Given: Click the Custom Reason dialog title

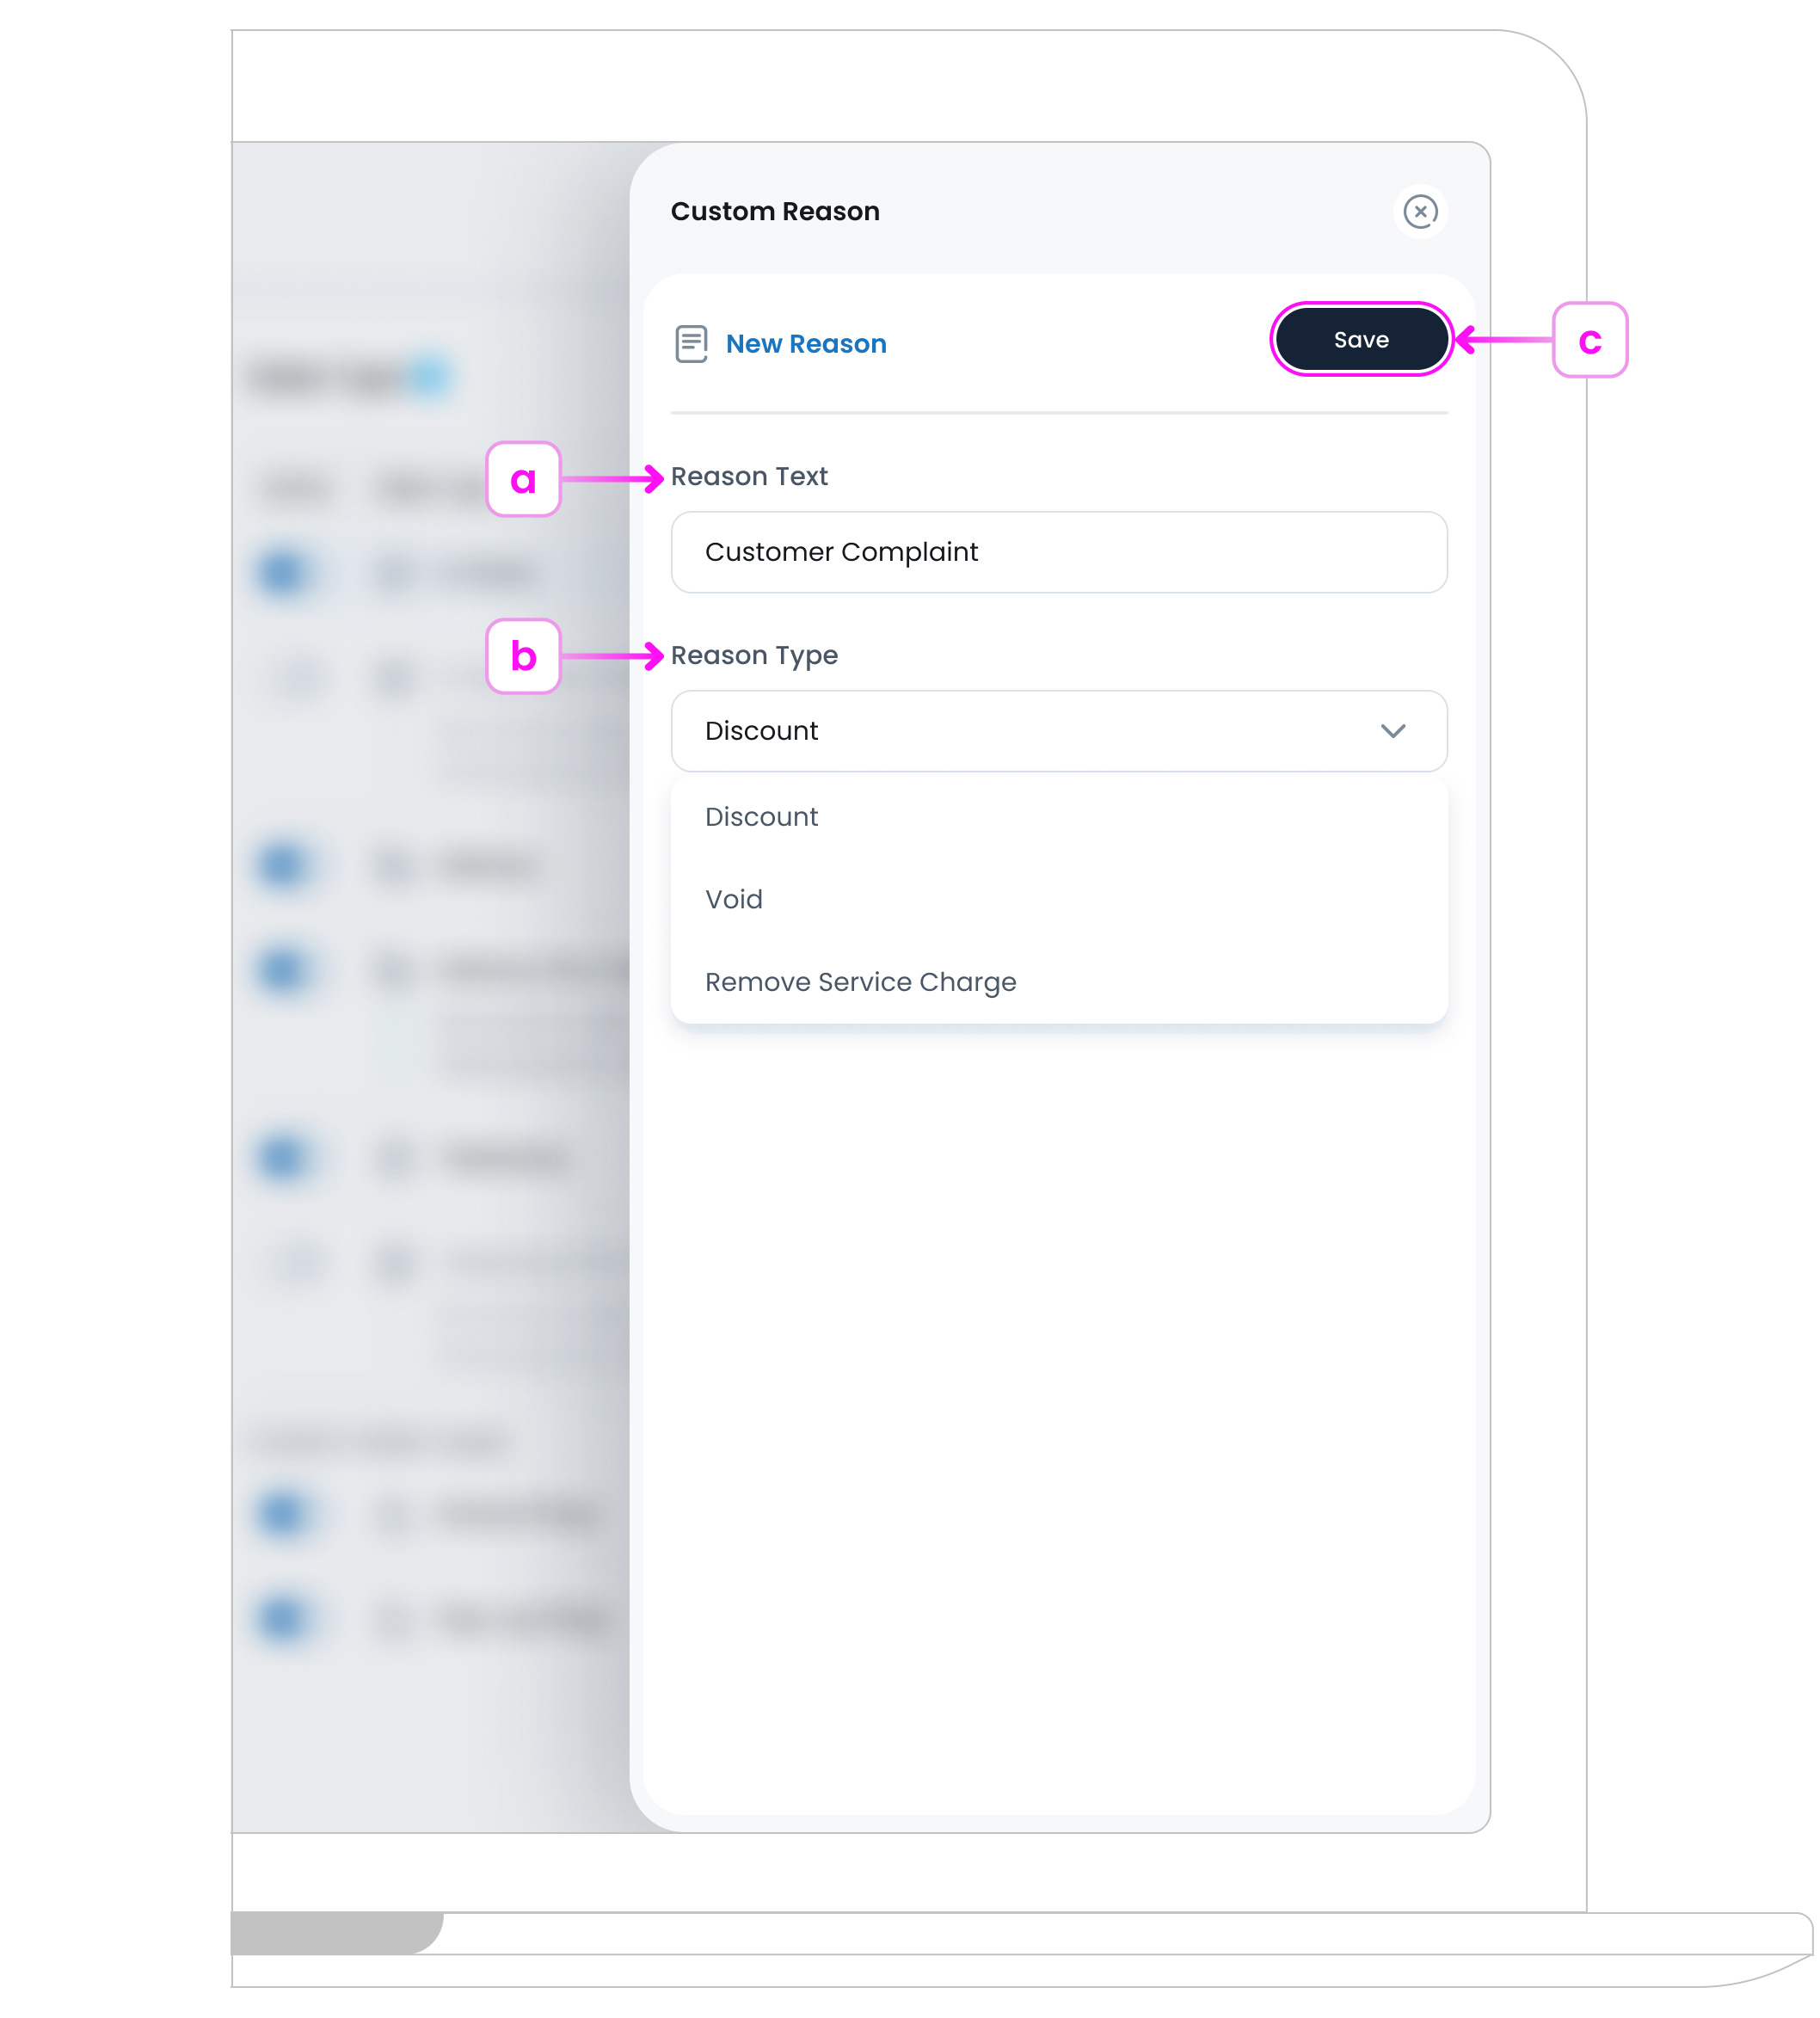Looking at the screenshot, I should (x=775, y=211).
